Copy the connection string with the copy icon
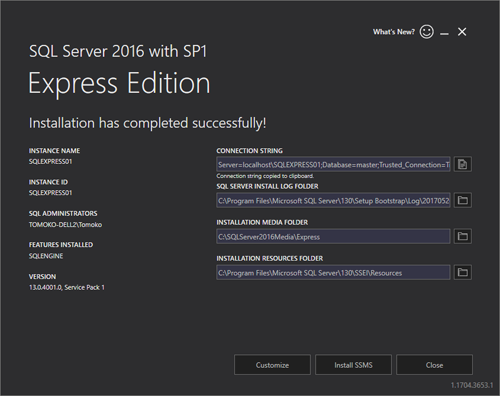The image size is (500, 396). (x=463, y=164)
